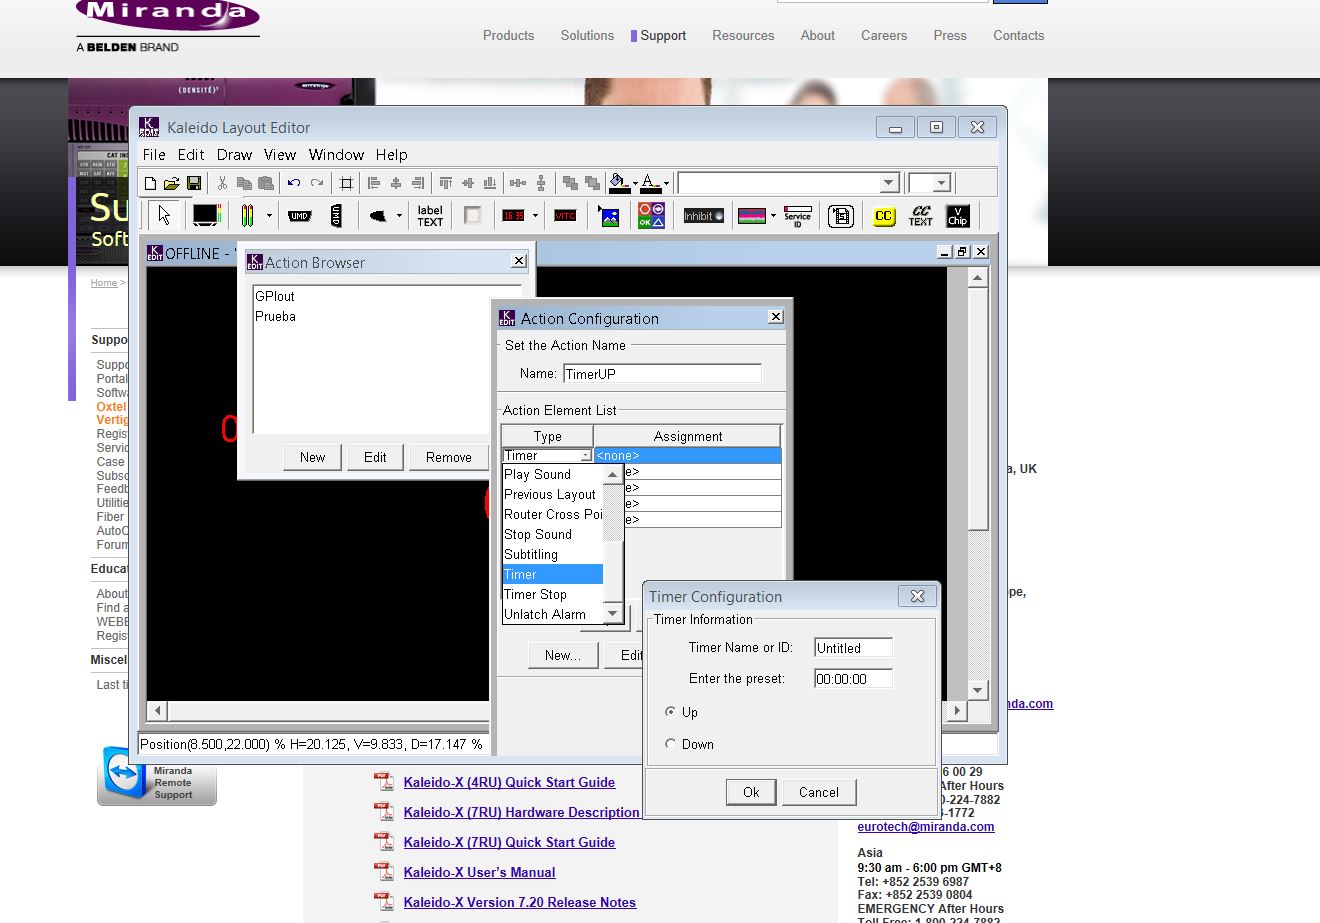Click type list scrollbar down arrow
1320x923 pixels.
(x=613, y=614)
